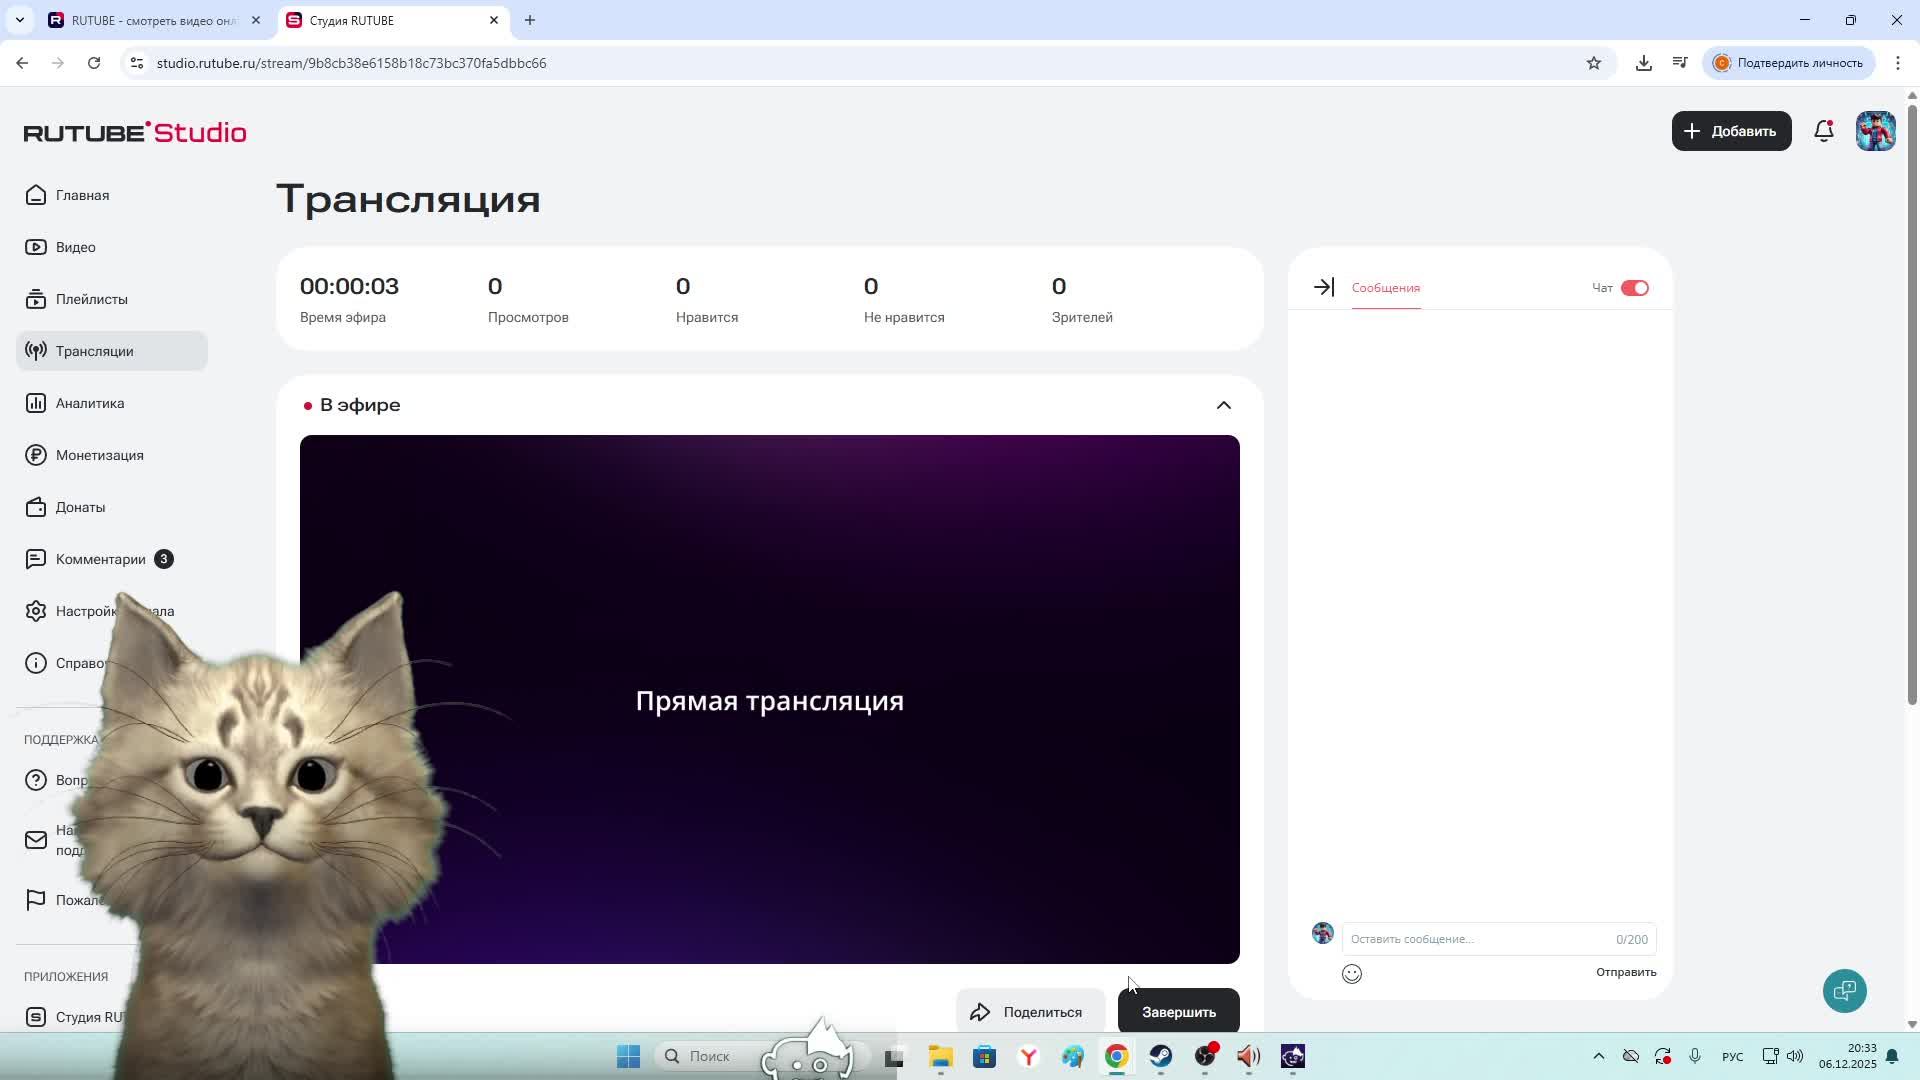Open Steam from the taskbar

(x=1160, y=1056)
